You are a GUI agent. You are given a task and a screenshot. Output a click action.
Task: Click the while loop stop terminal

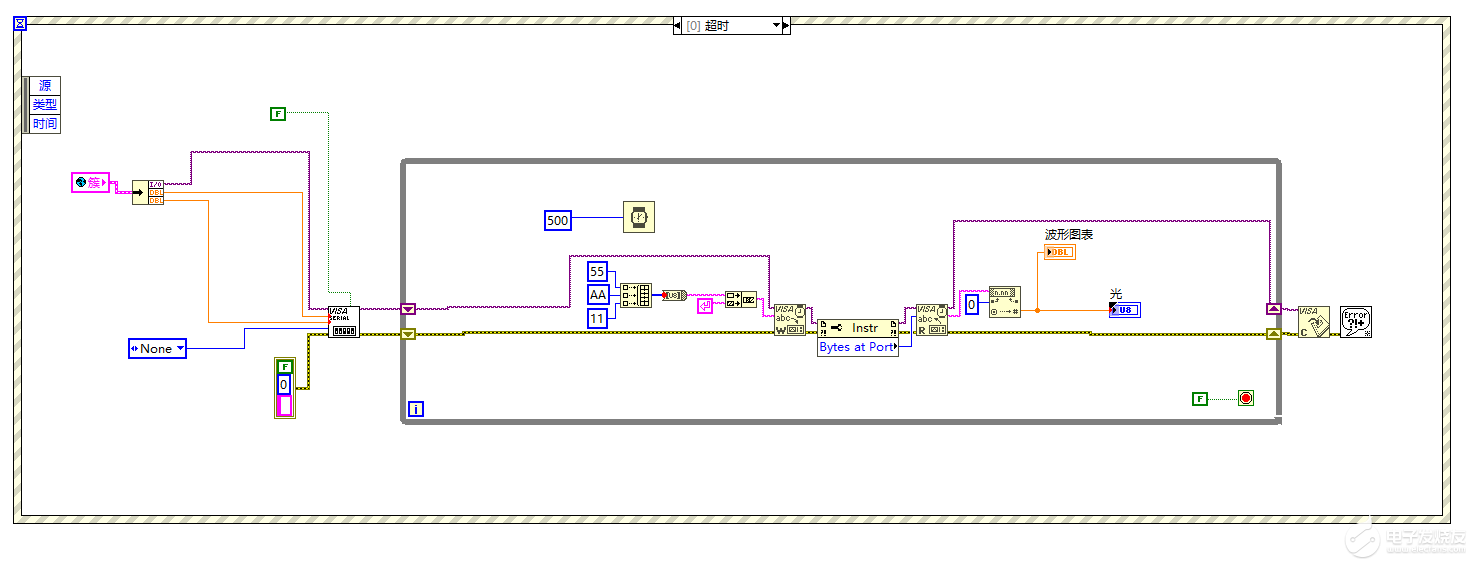(1245, 398)
